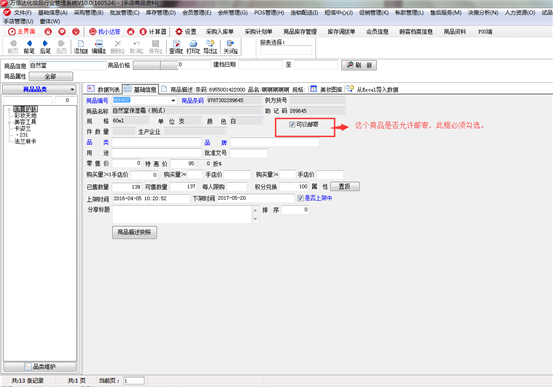Open the 采购管理(B) menu
This screenshot has width=553, height=387.
(89, 13)
